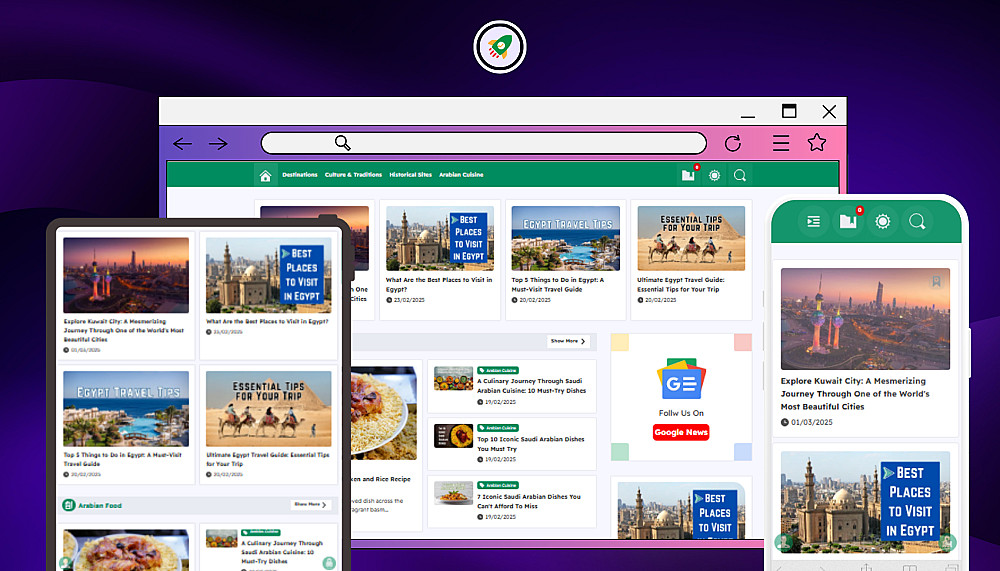
Task: Click the red Google News button
Action: (x=681, y=433)
